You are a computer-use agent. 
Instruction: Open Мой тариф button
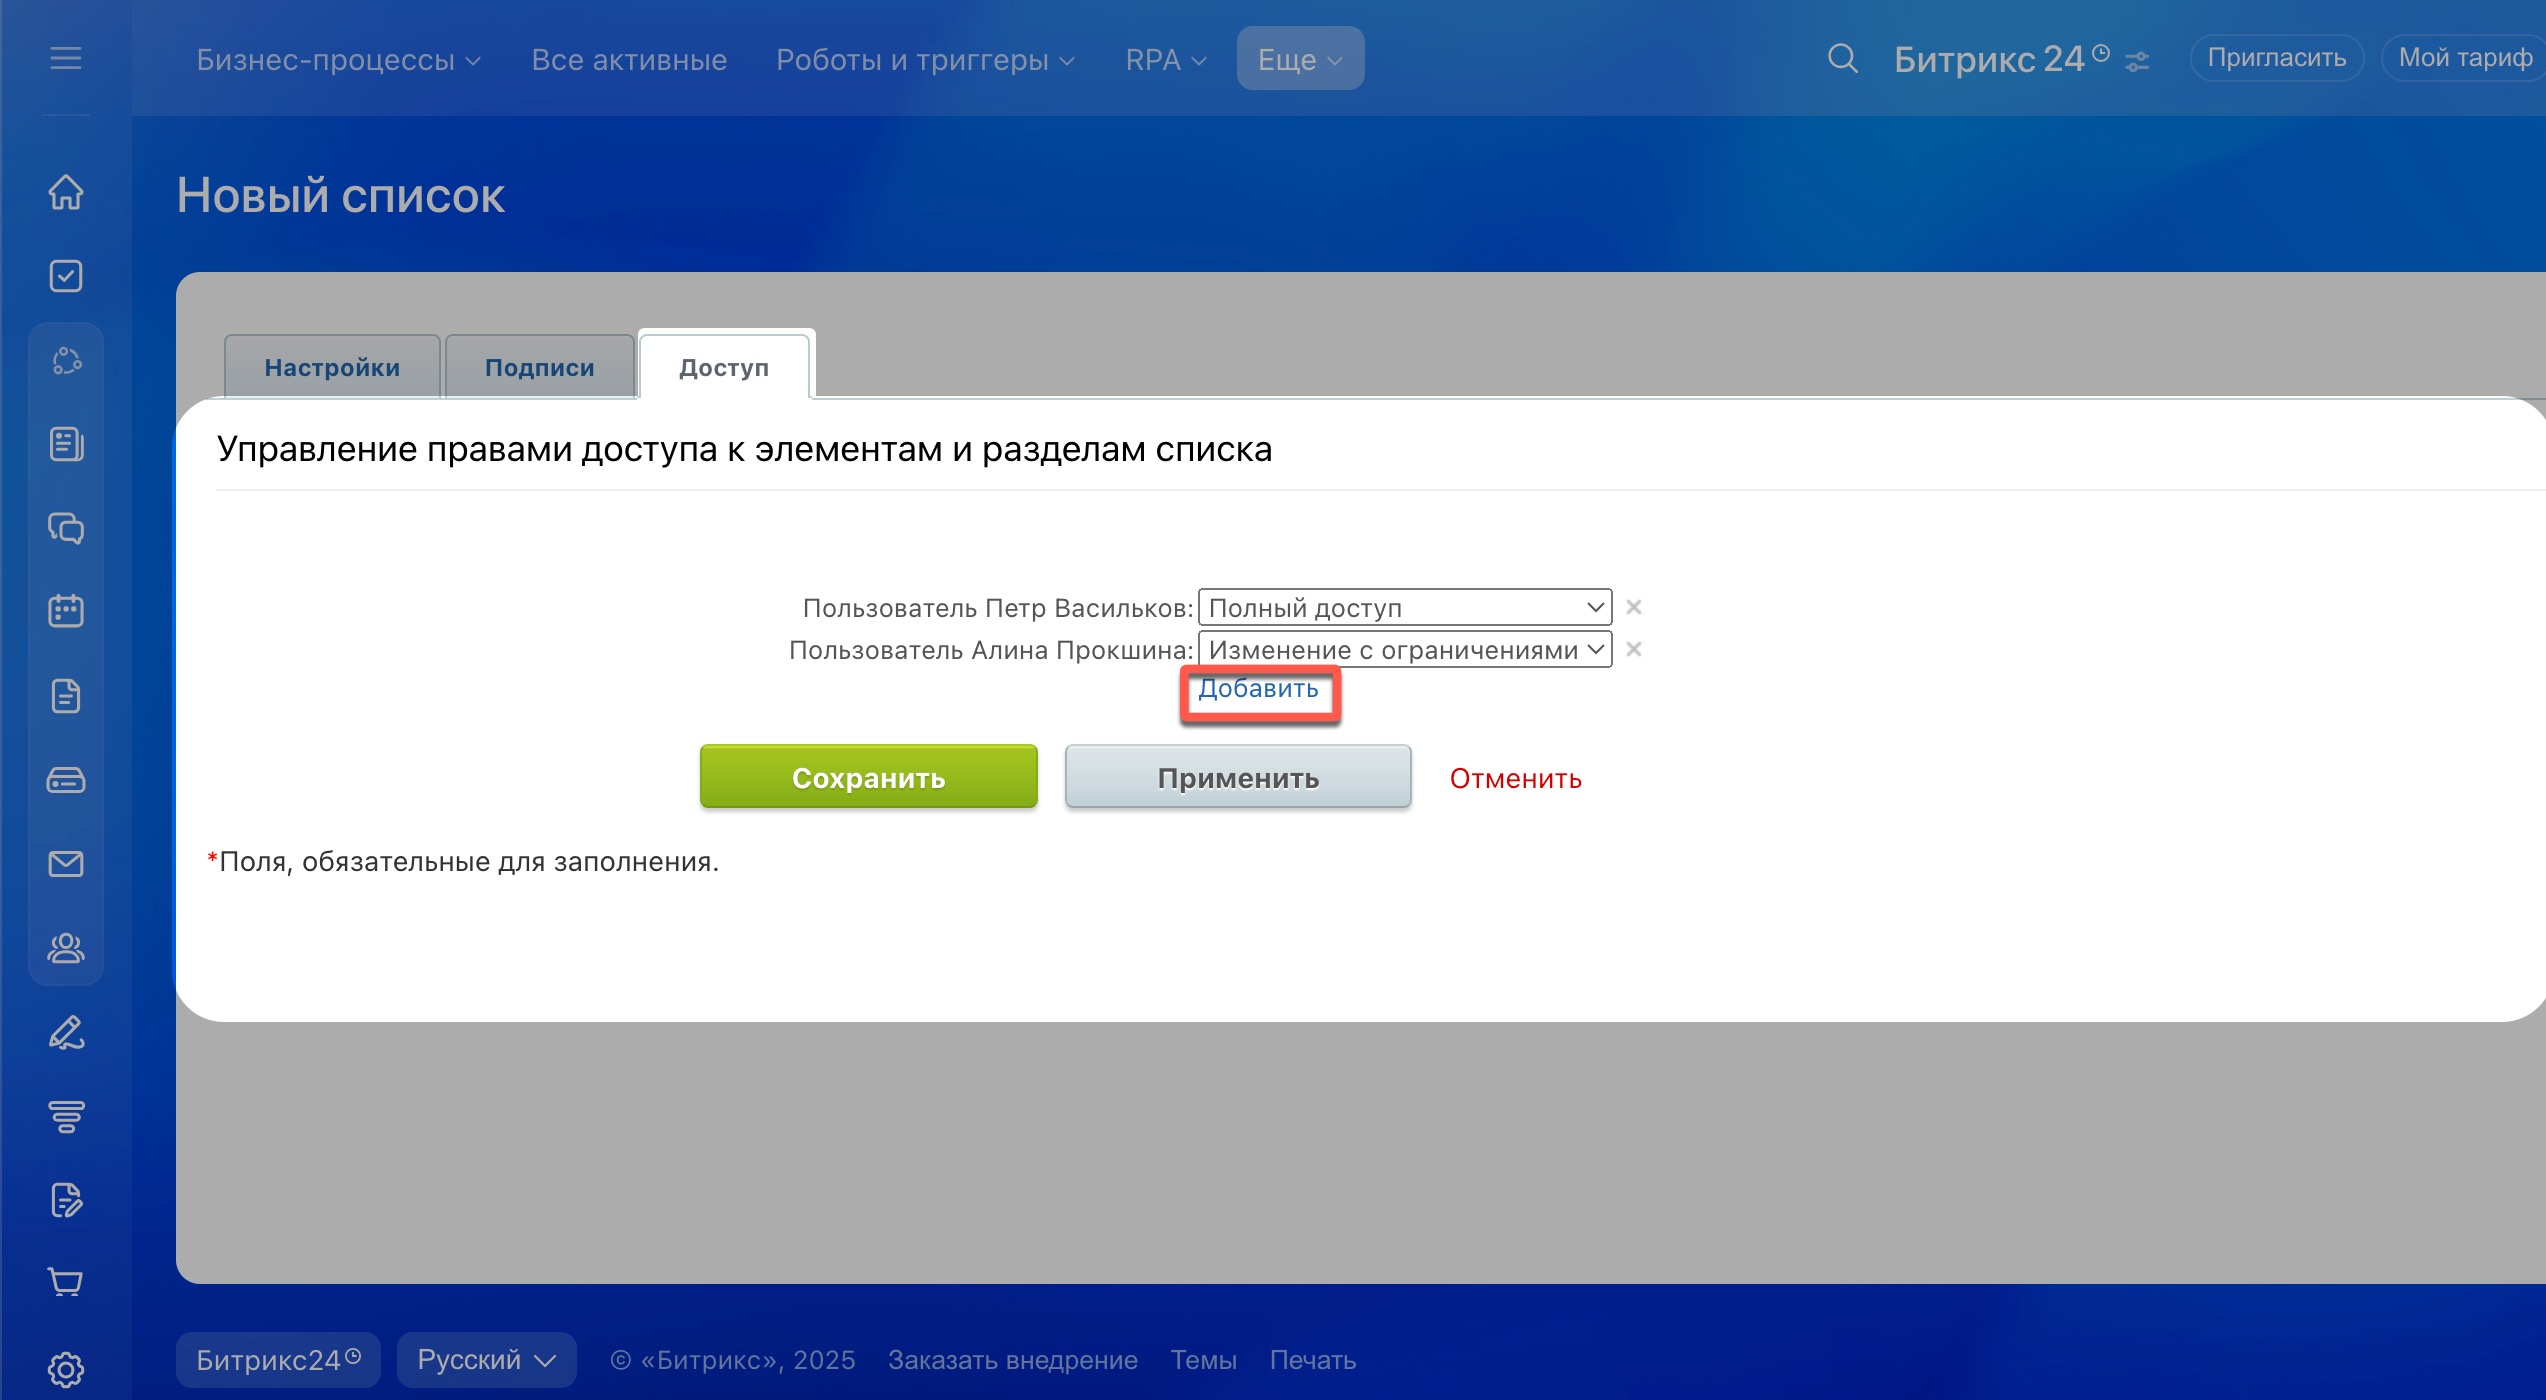pyautogui.click(x=2464, y=58)
